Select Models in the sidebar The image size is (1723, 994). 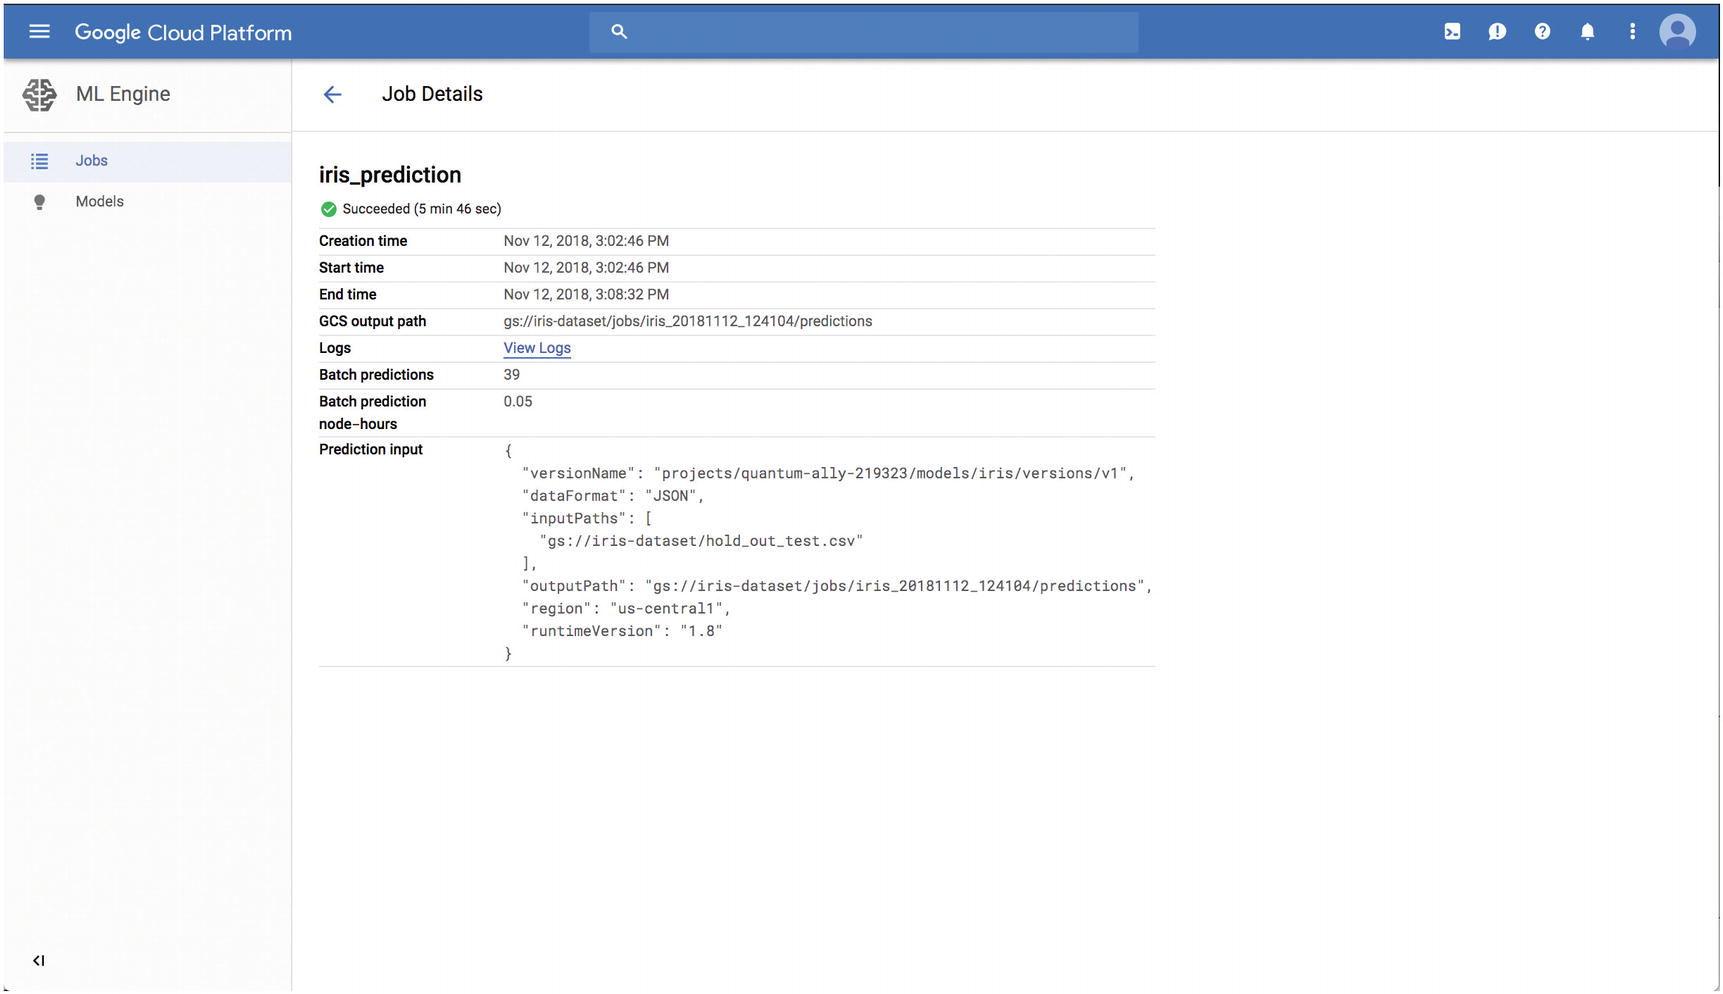pos(147,202)
